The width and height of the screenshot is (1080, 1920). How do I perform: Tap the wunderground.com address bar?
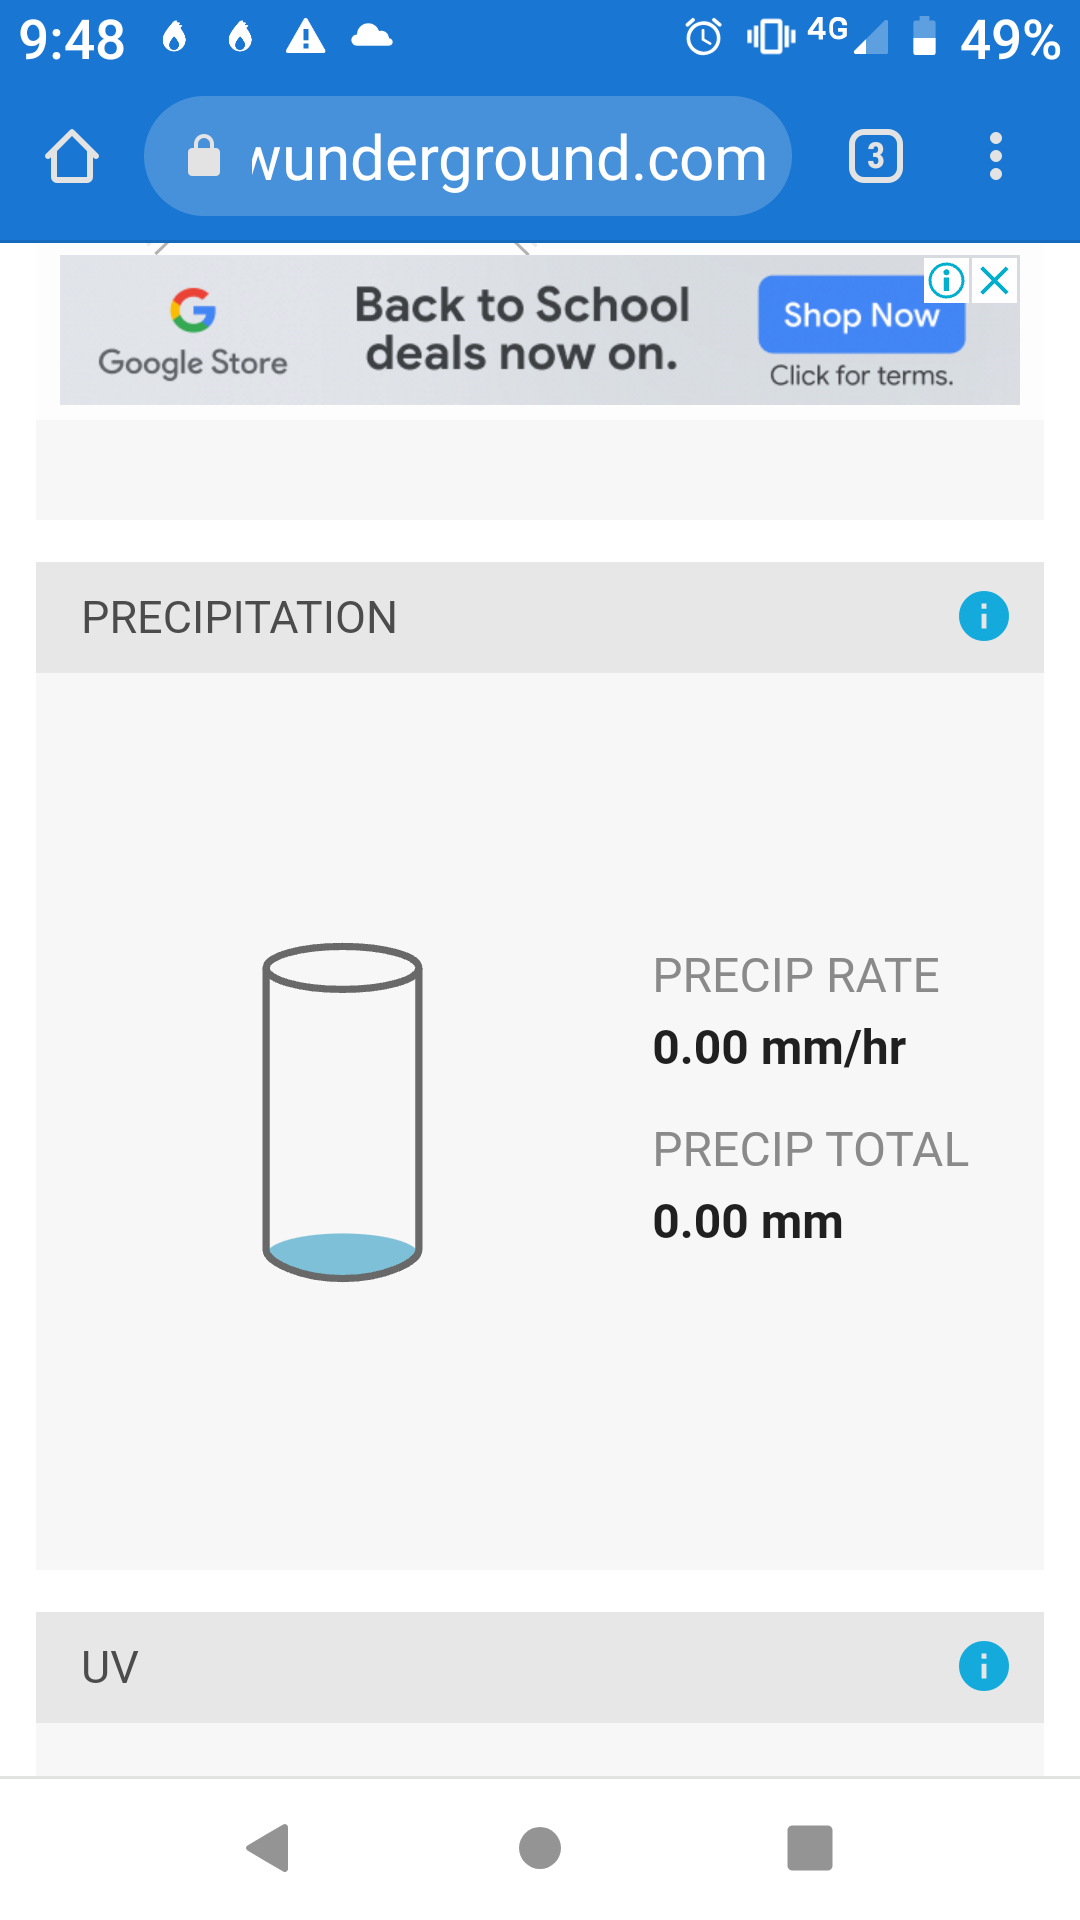[508, 158]
